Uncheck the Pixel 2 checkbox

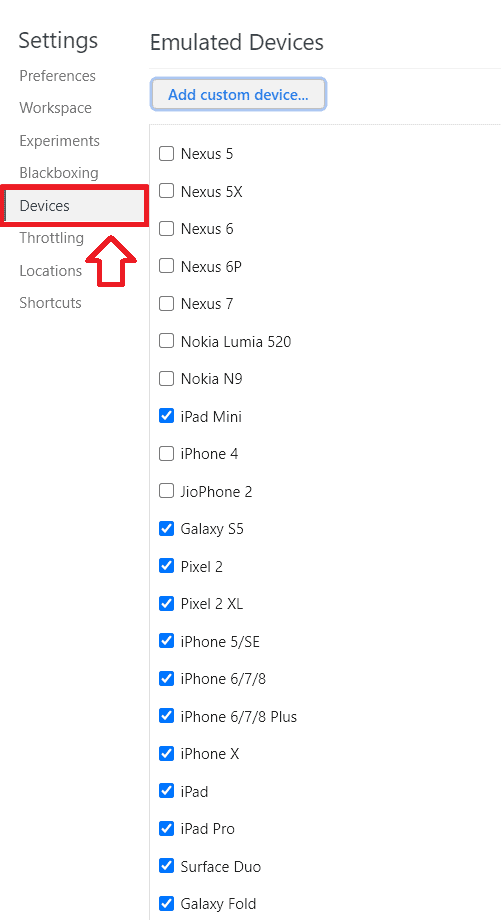[167, 566]
